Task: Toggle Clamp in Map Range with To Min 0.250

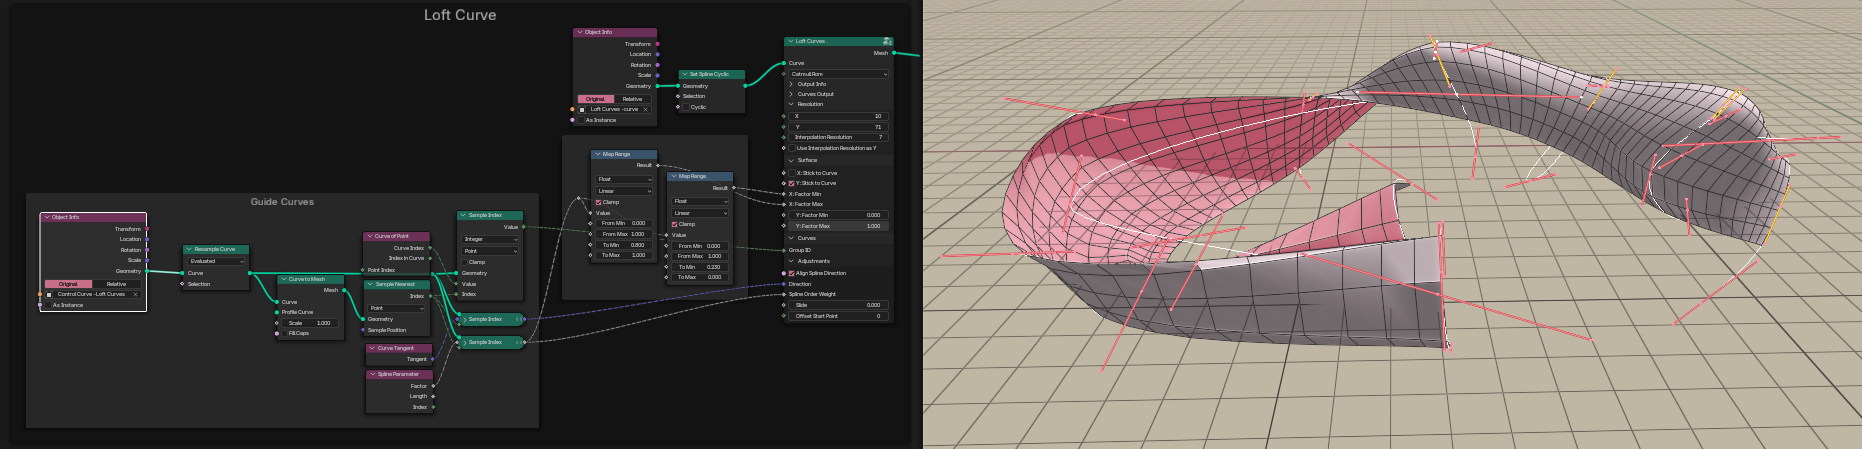Action: pos(675,224)
